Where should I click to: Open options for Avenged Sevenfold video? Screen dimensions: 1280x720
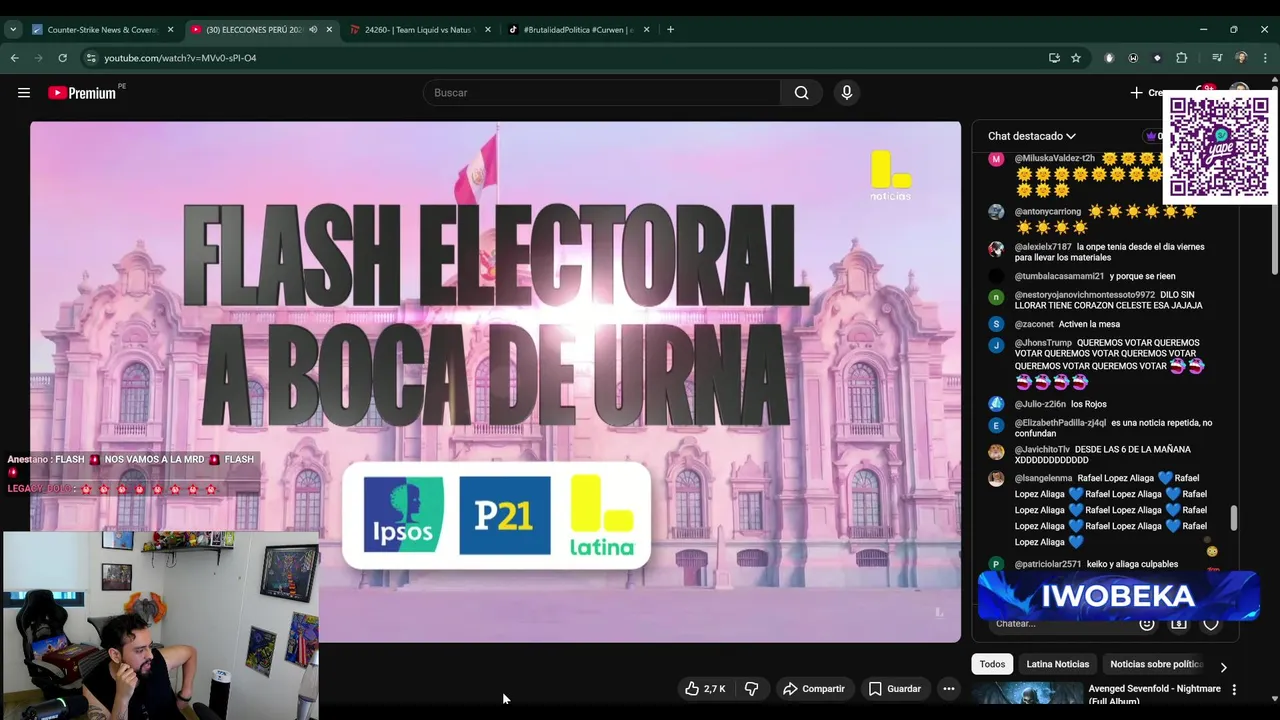tap(1234, 690)
